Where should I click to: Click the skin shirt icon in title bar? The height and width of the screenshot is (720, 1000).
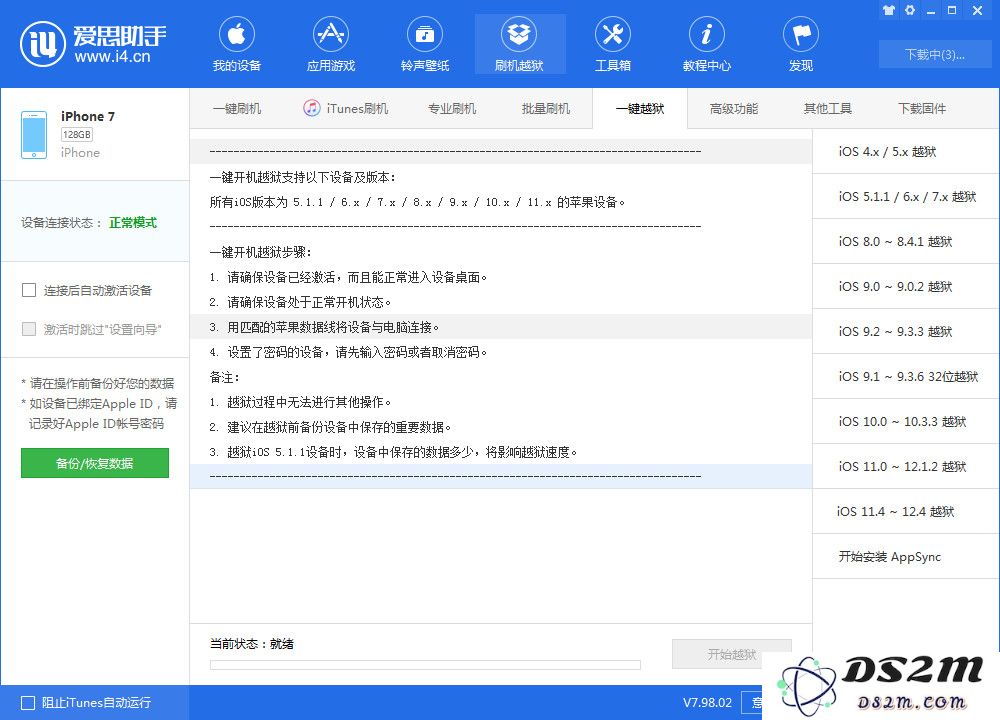click(889, 10)
